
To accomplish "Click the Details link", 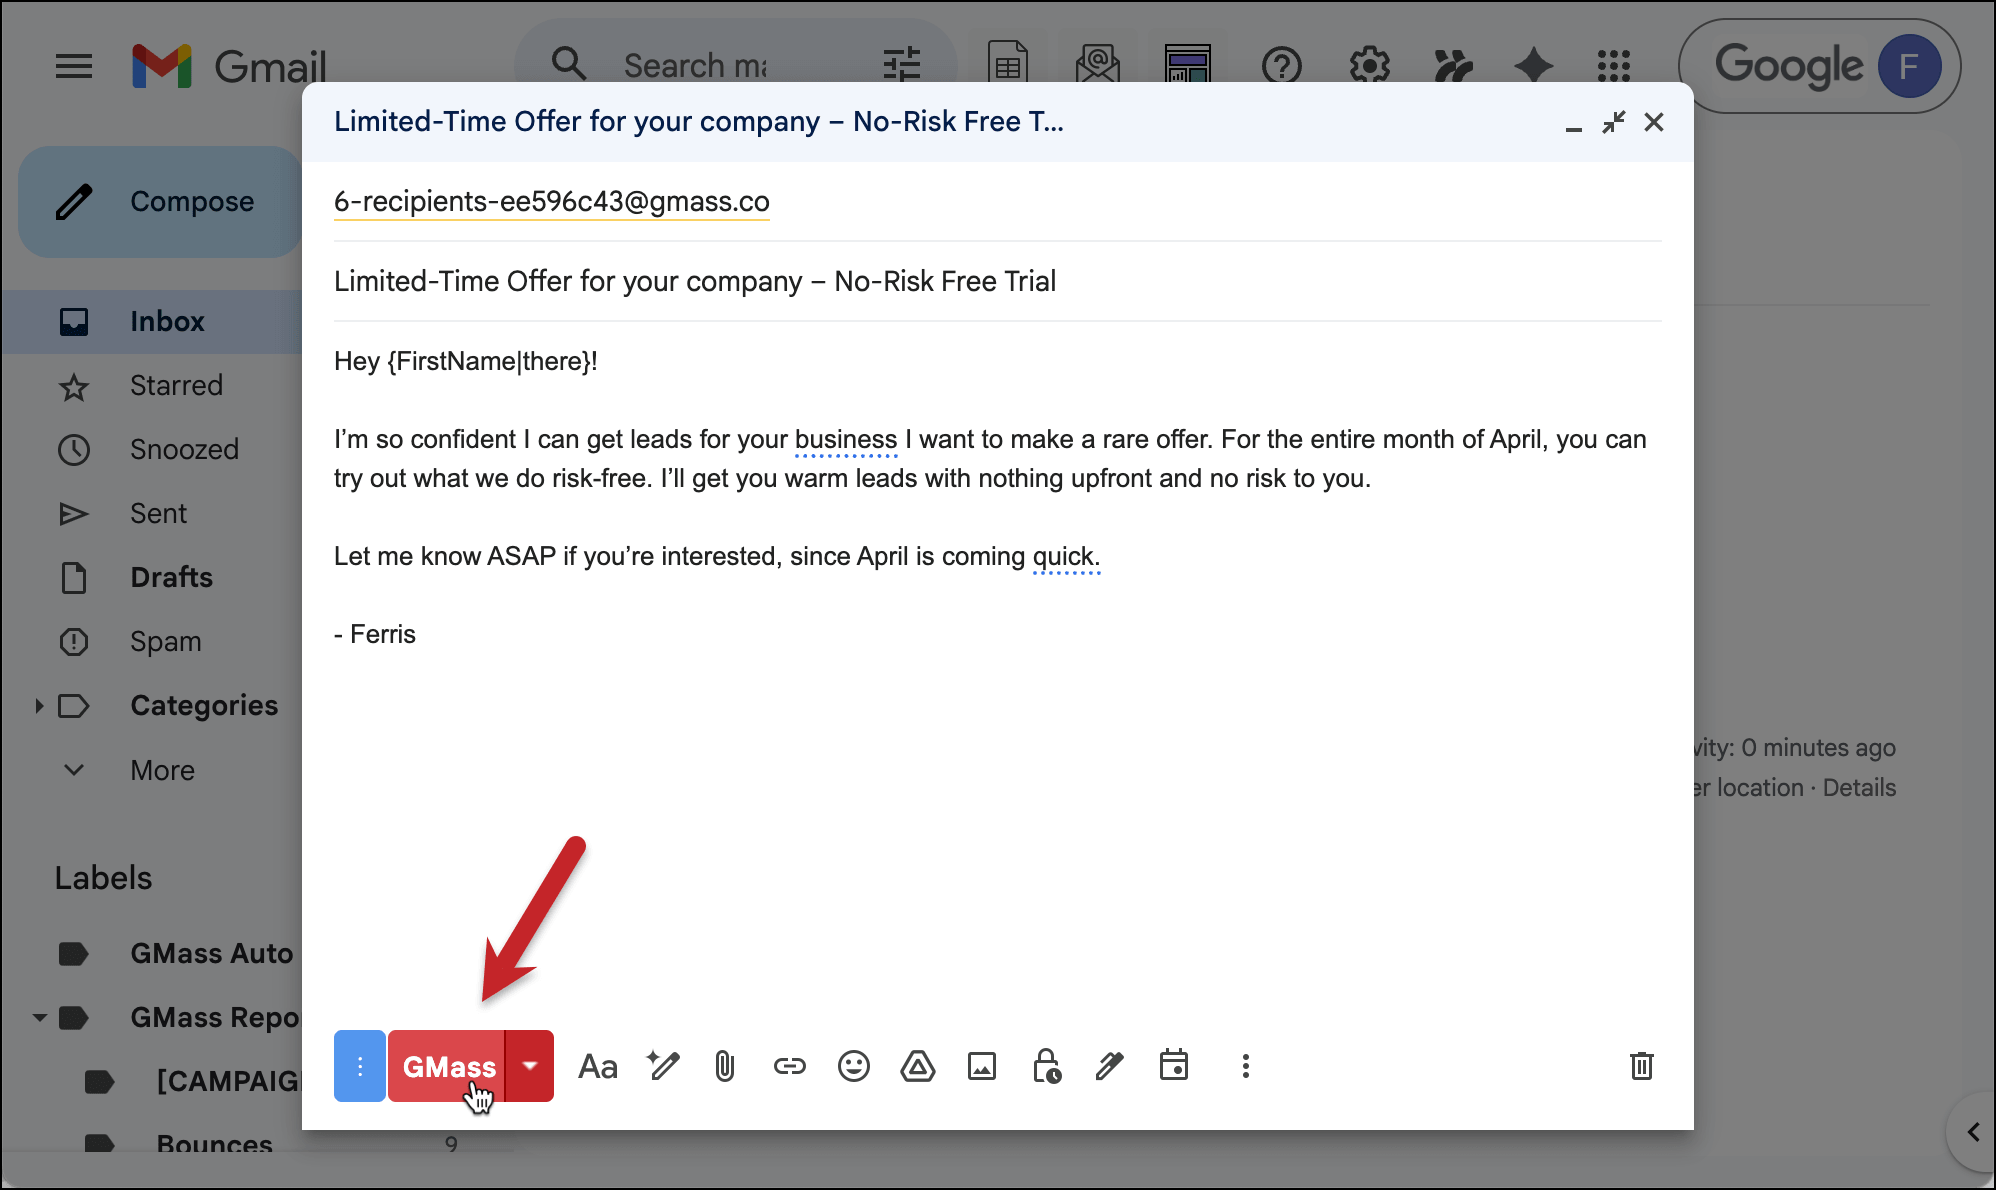I will click(1859, 788).
